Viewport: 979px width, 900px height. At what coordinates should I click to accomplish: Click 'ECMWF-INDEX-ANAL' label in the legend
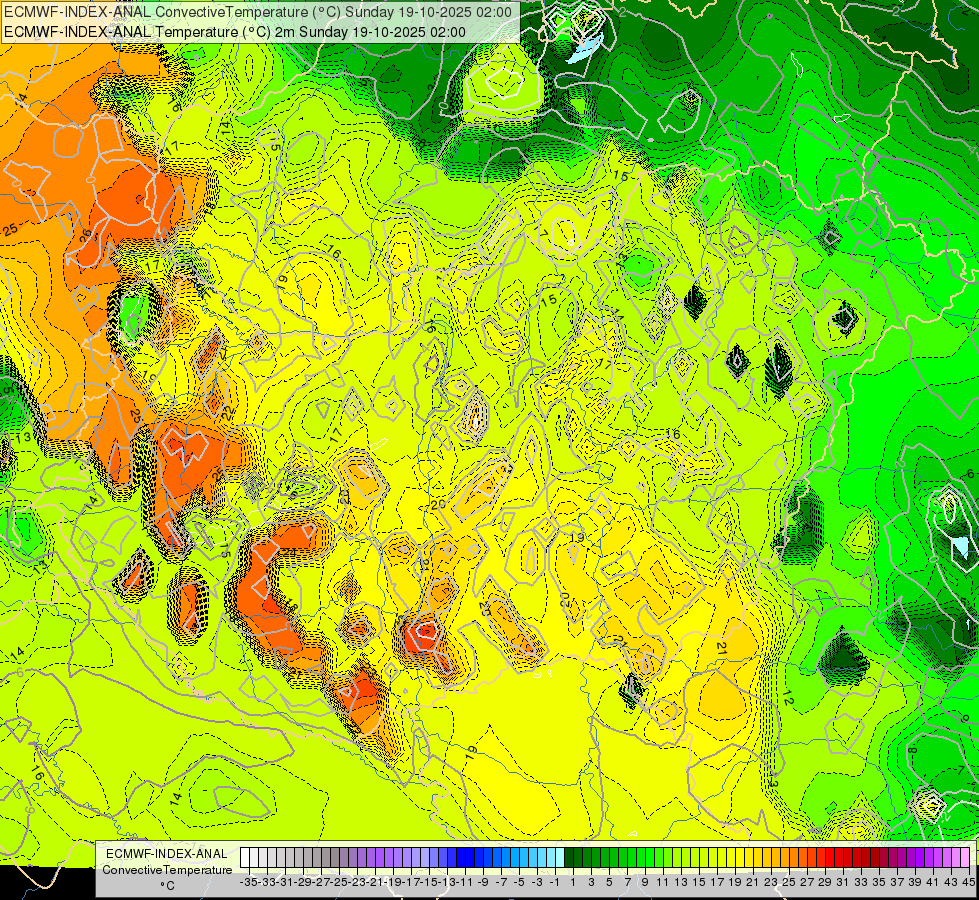167,854
